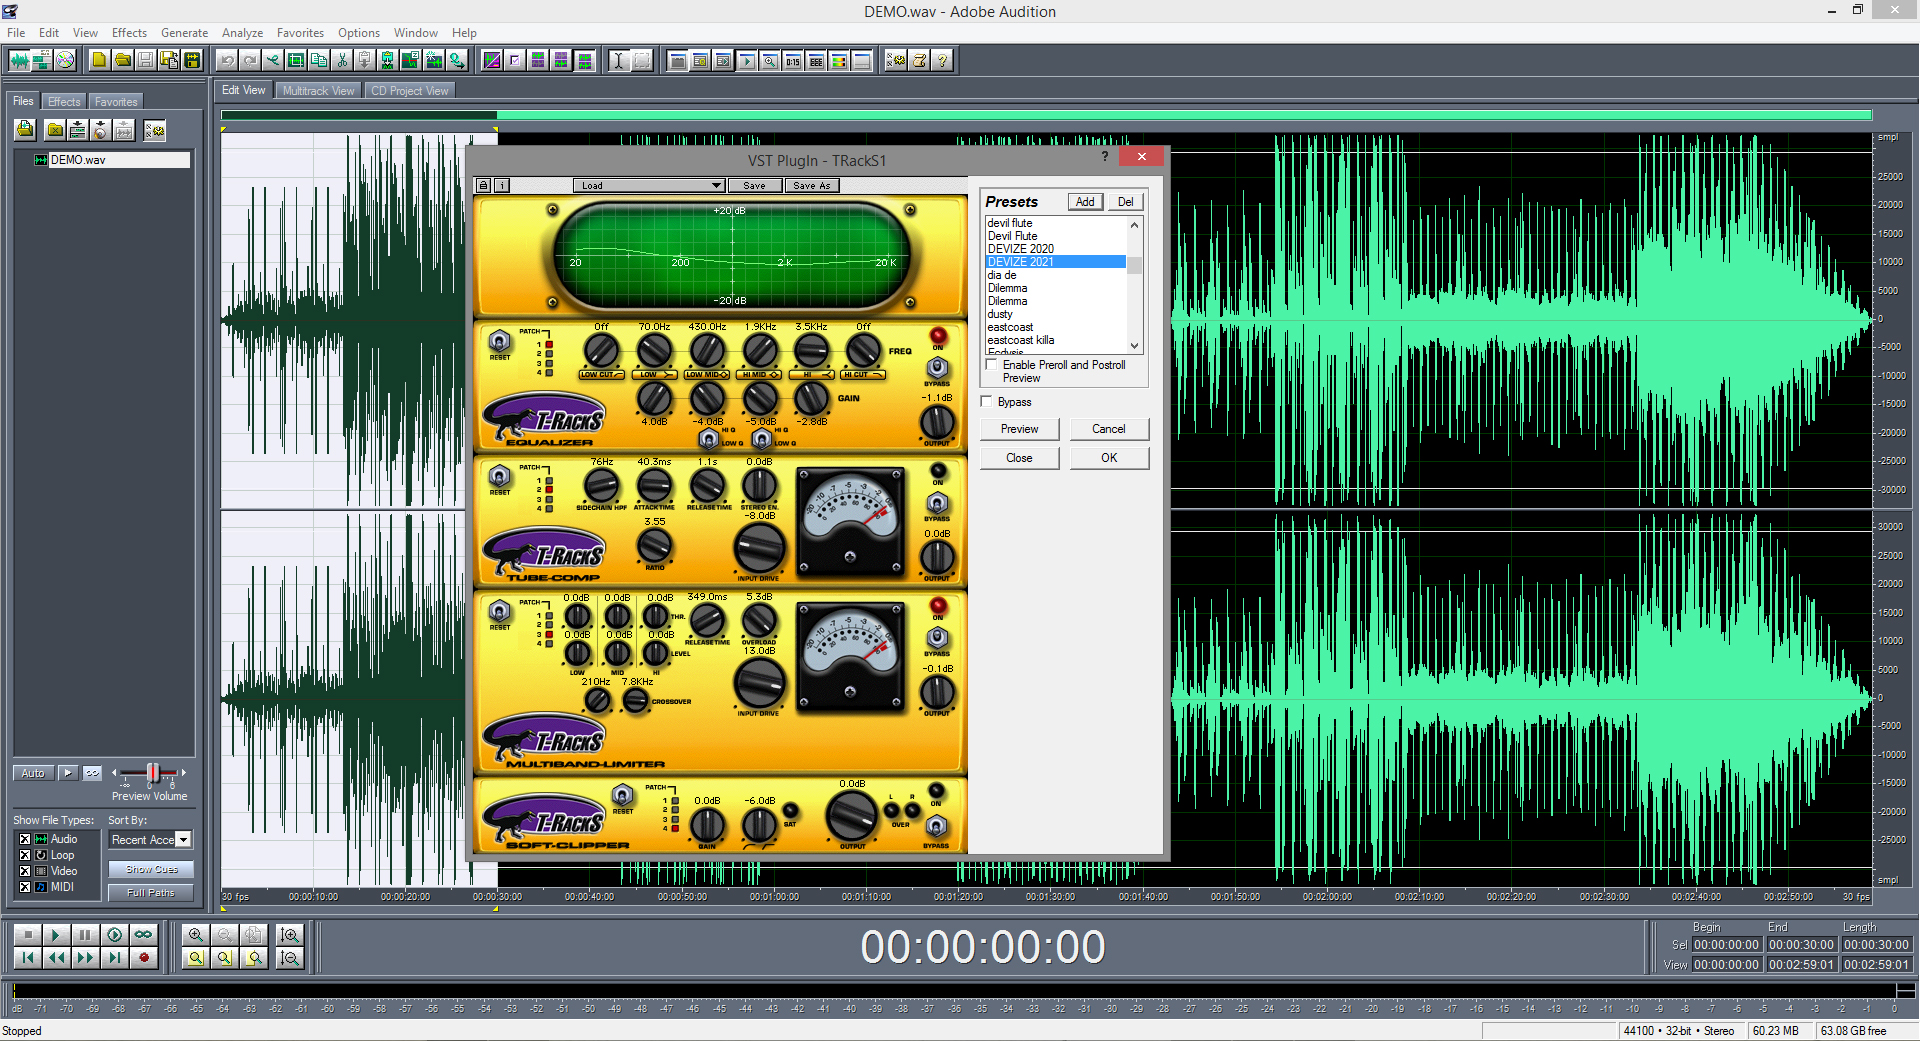
Task: Pause playback in the transport panel
Action: pyautogui.click(x=85, y=935)
